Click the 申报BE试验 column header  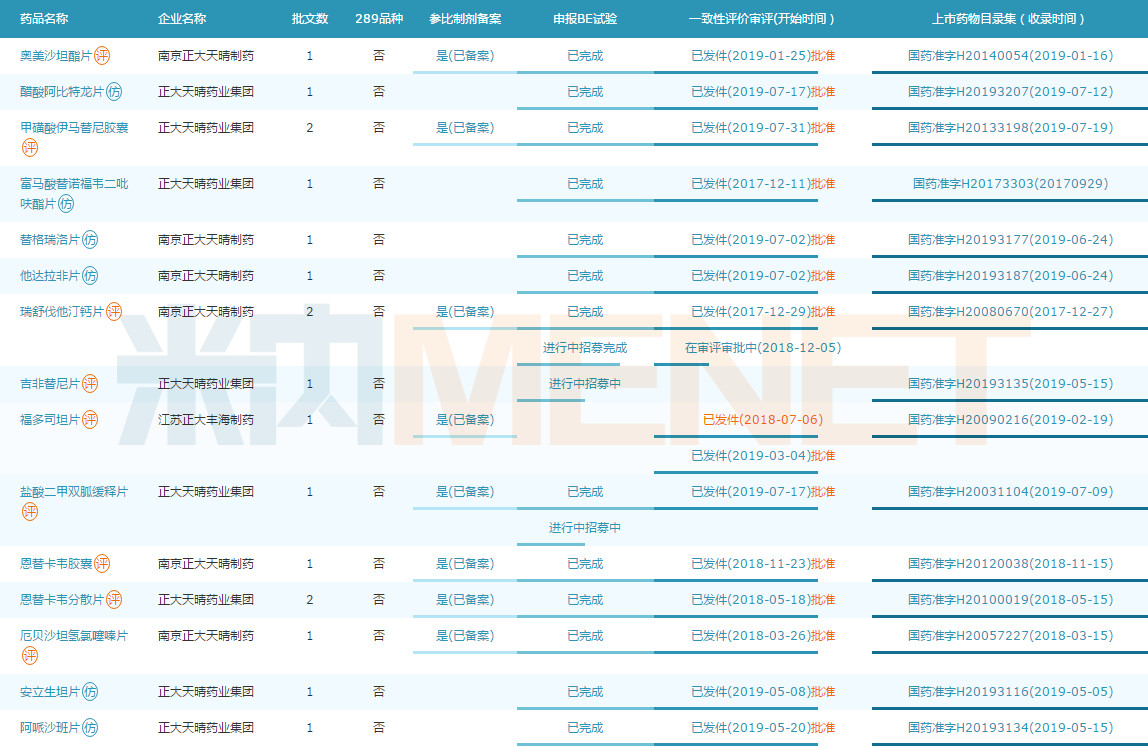pos(585,19)
